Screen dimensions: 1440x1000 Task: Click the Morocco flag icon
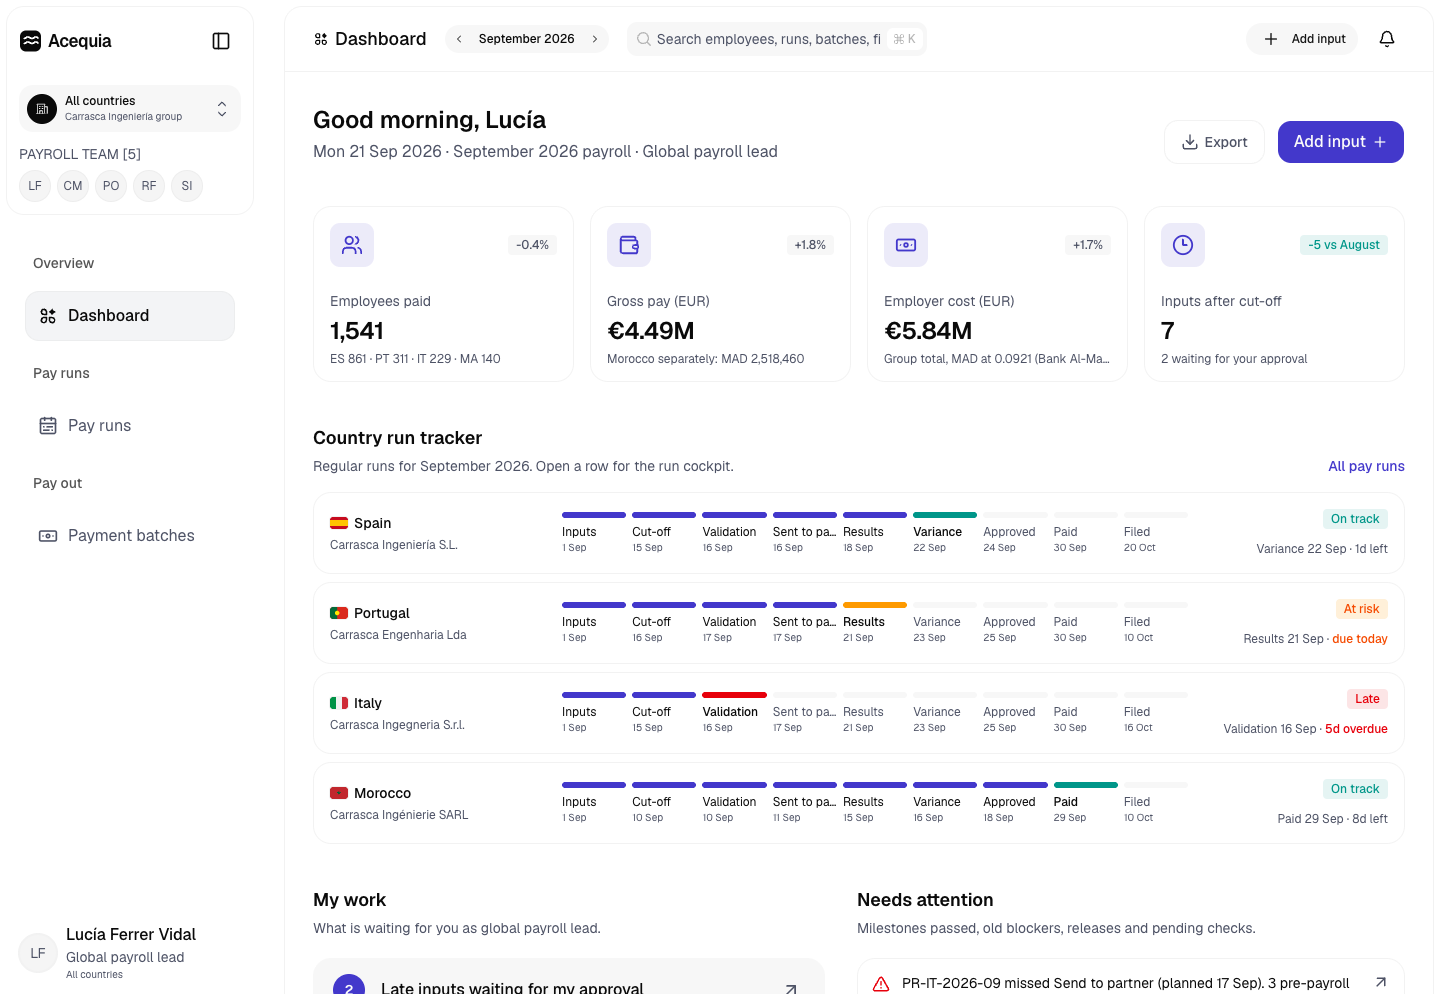[339, 793]
